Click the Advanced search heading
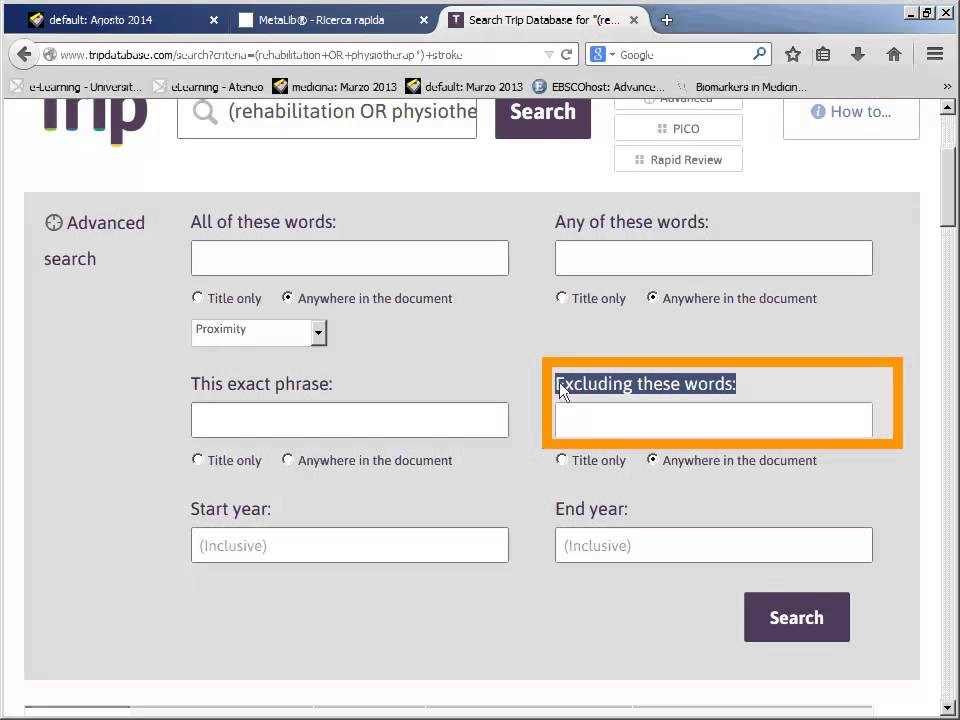Image resolution: width=960 pixels, height=720 pixels. click(x=95, y=241)
